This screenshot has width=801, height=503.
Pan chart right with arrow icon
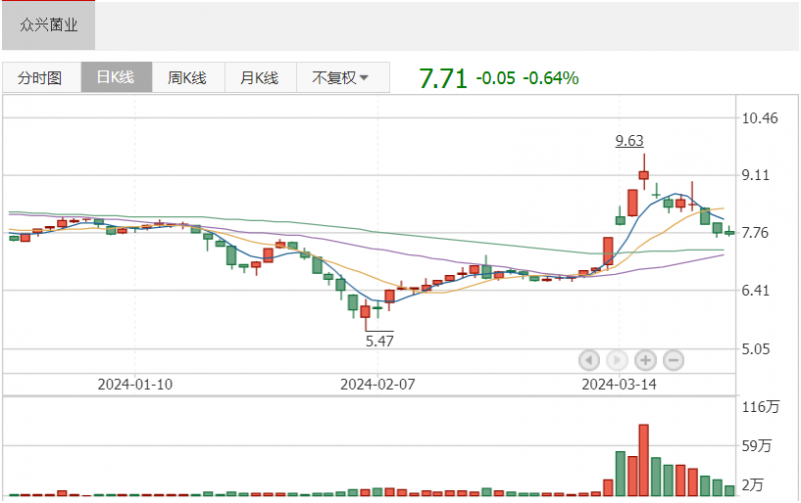[x=617, y=361]
